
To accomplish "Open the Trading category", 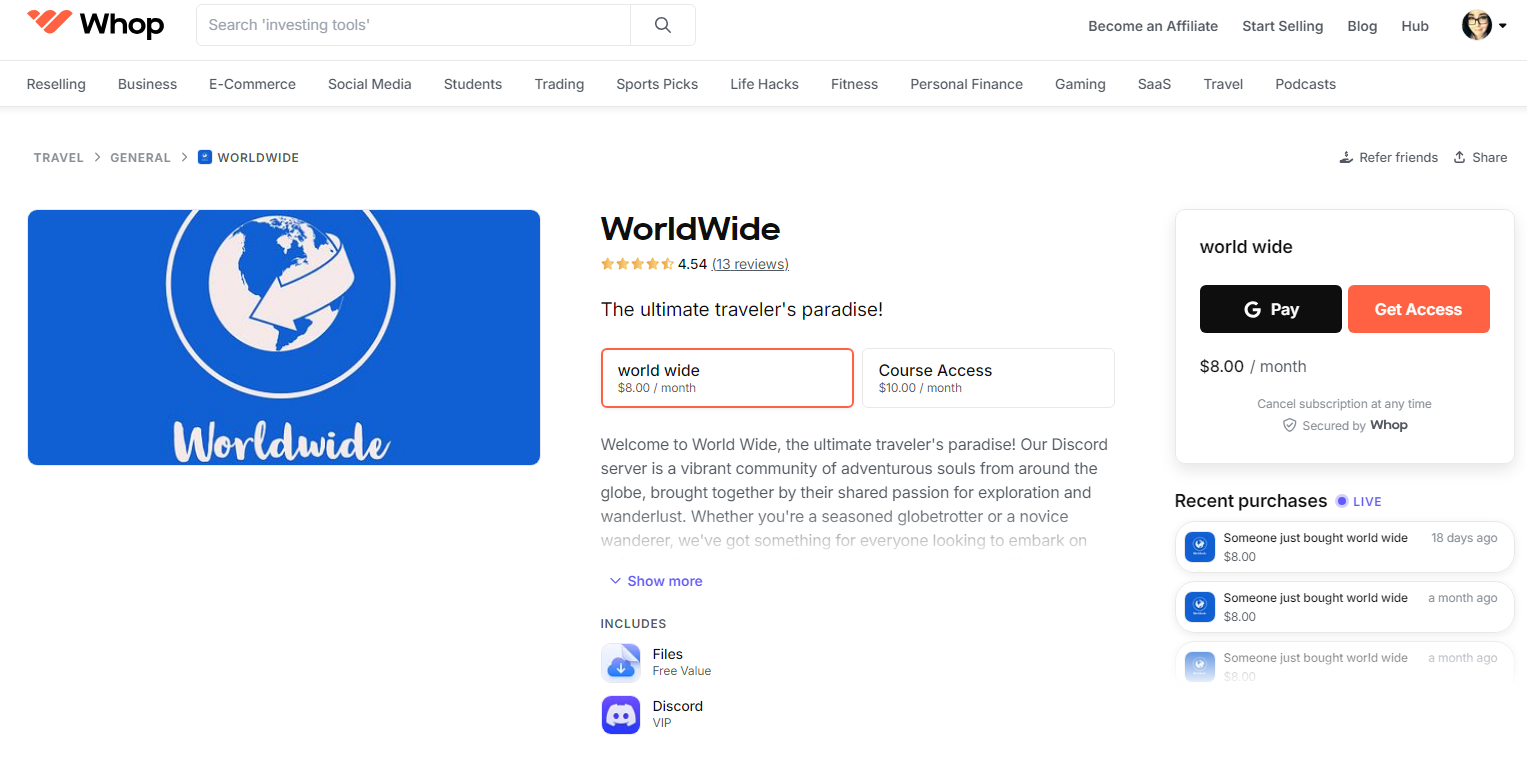I will (559, 84).
